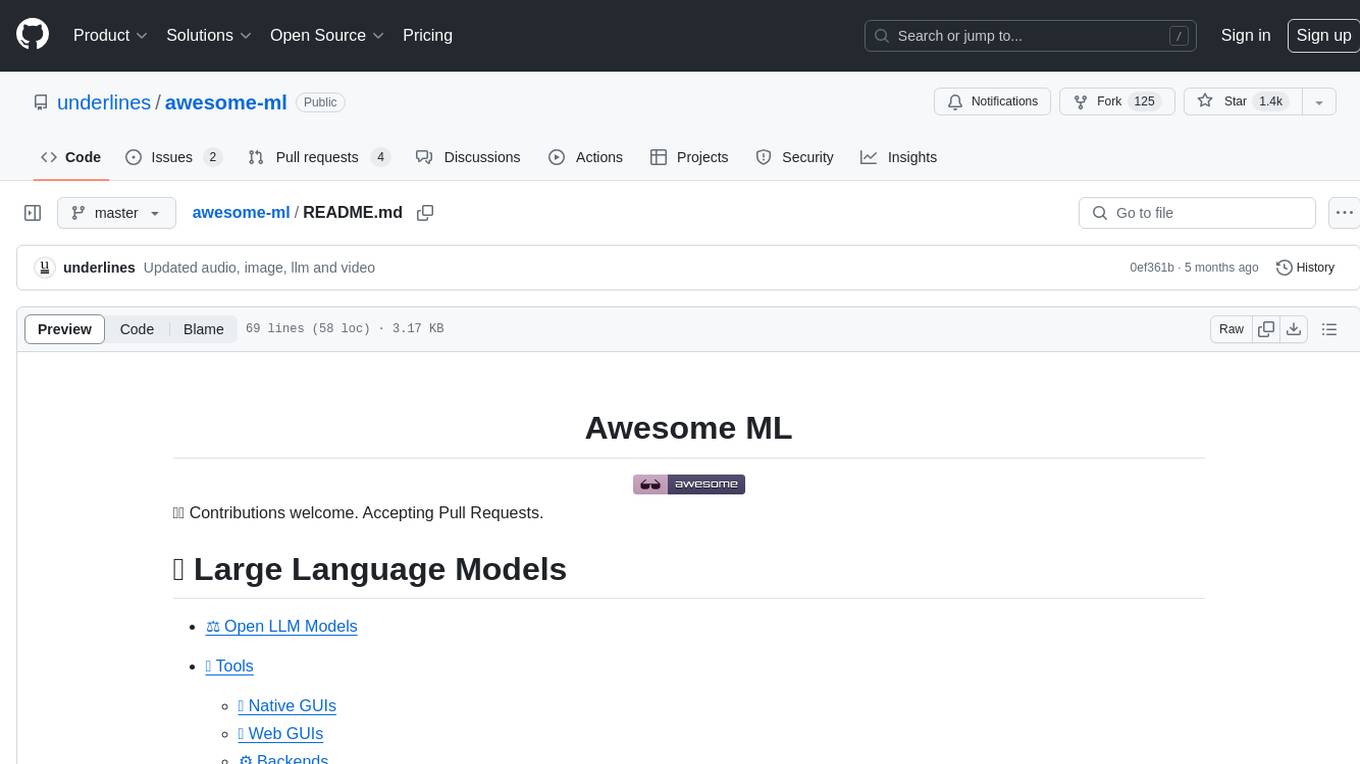1360x764 pixels.
Task: Open the awesome-ml repository link in header
Action: pyautogui.click(x=226, y=102)
